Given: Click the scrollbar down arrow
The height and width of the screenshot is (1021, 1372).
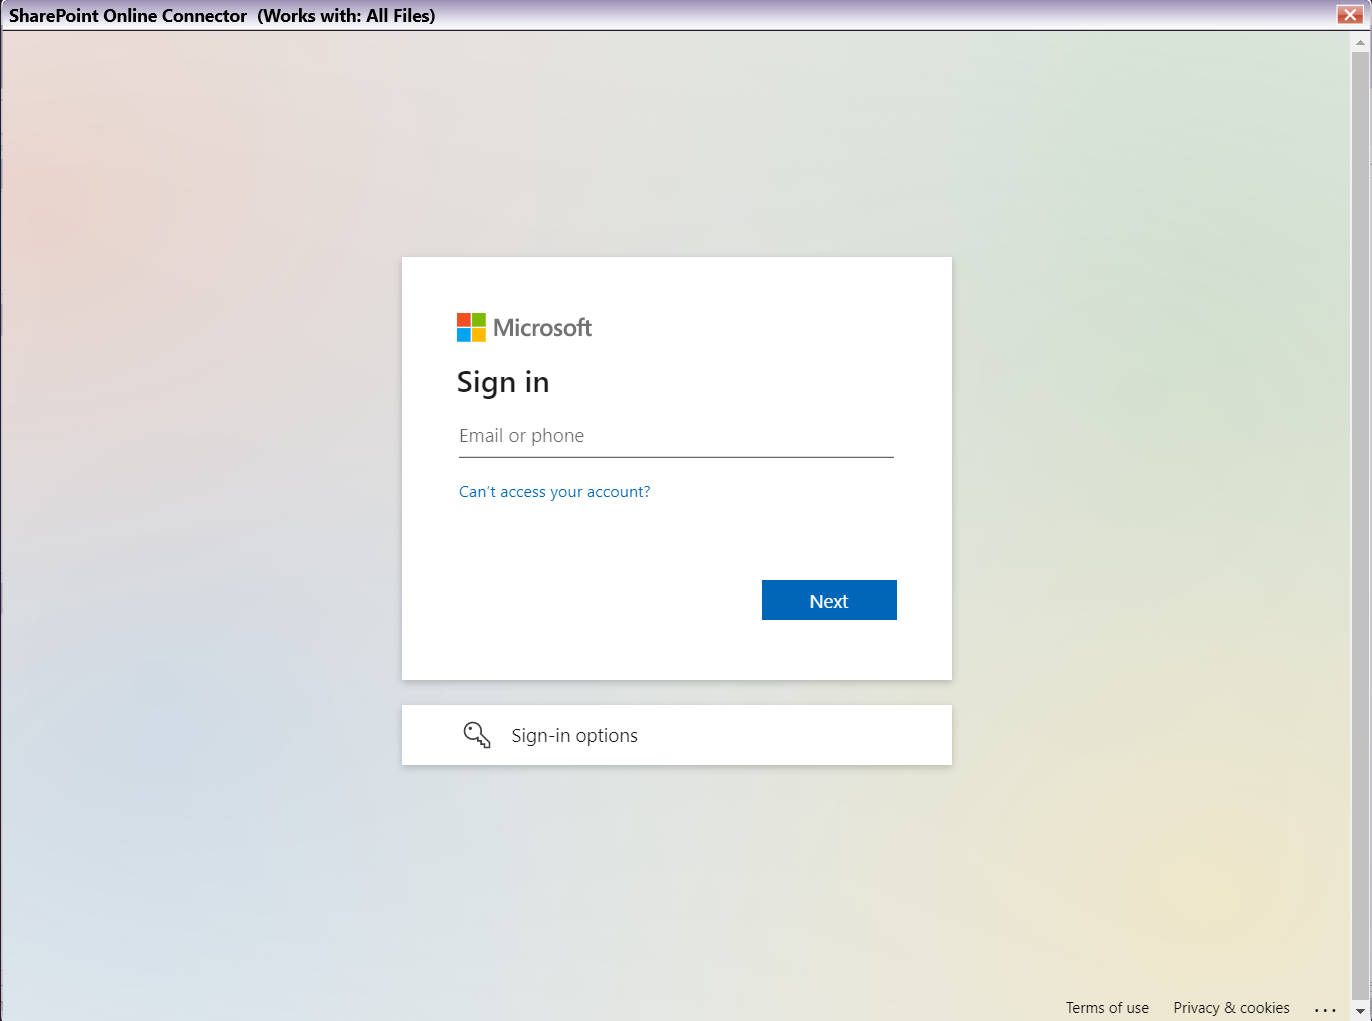Looking at the screenshot, I should [x=1360, y=1012].
